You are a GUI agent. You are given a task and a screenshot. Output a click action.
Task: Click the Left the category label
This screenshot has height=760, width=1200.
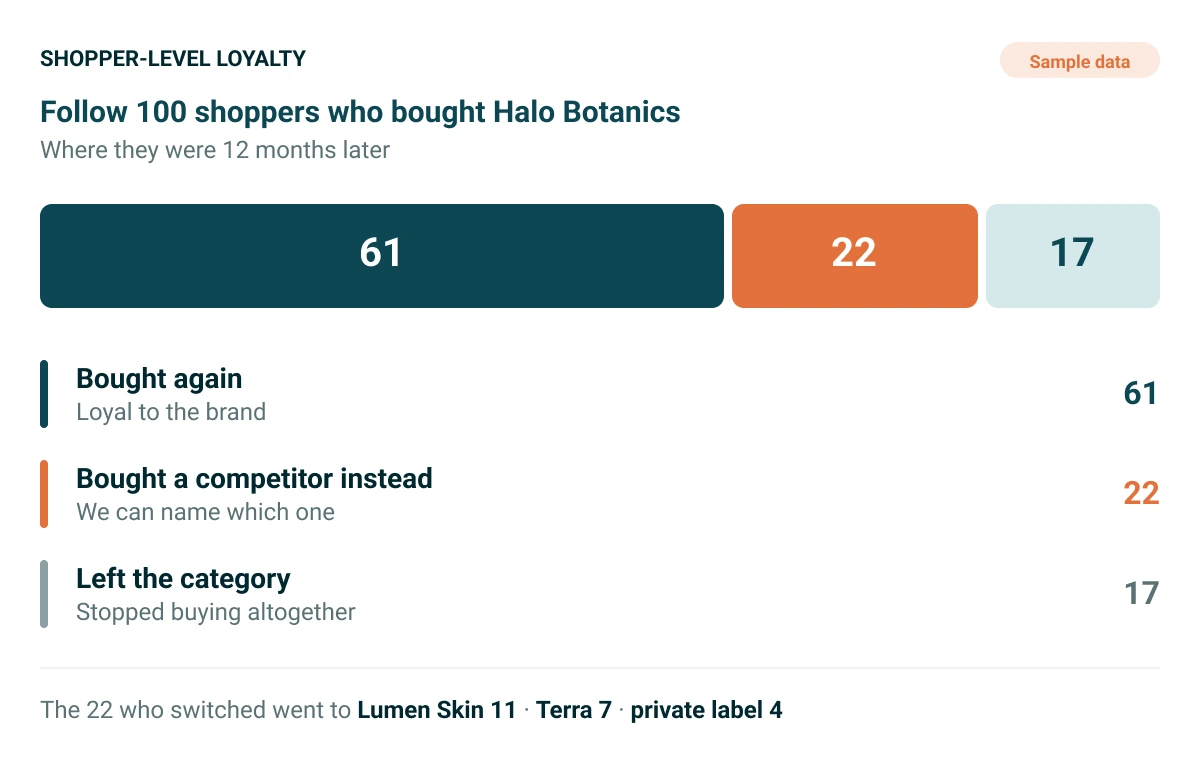pyautogui.click(x=183, y=579)
